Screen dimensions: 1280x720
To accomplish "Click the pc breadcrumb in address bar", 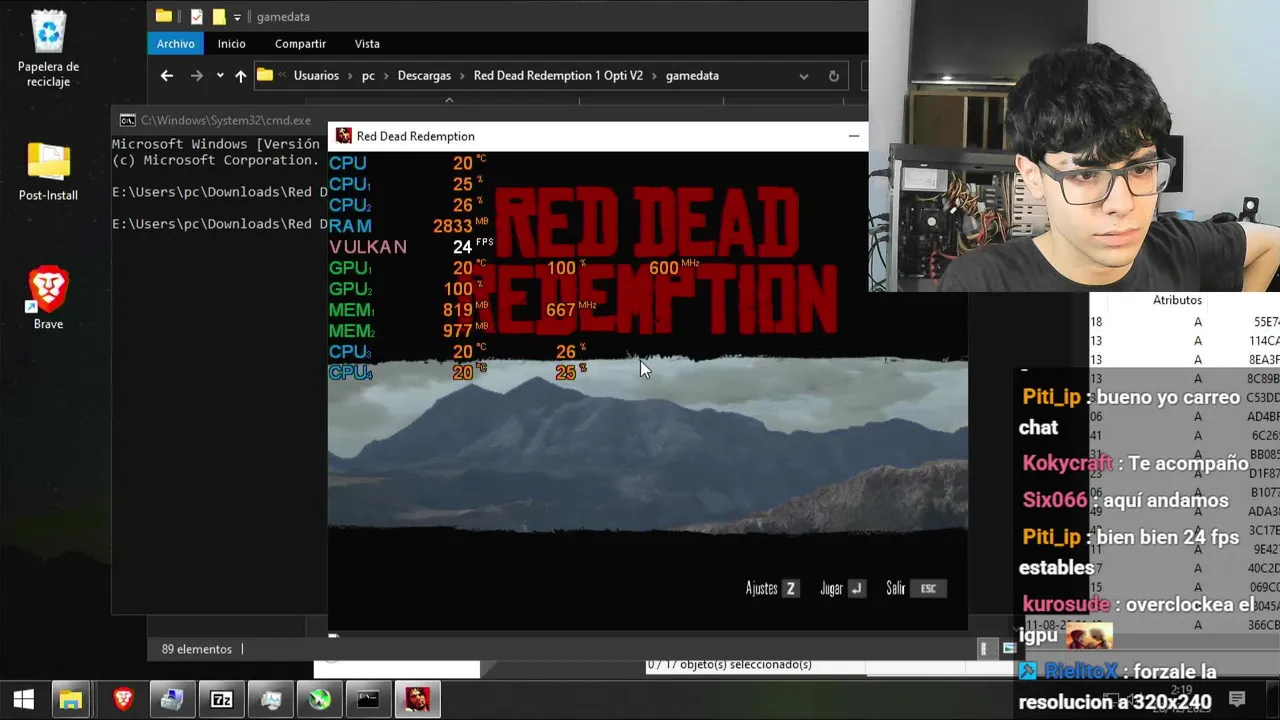I will click(368, 76).
